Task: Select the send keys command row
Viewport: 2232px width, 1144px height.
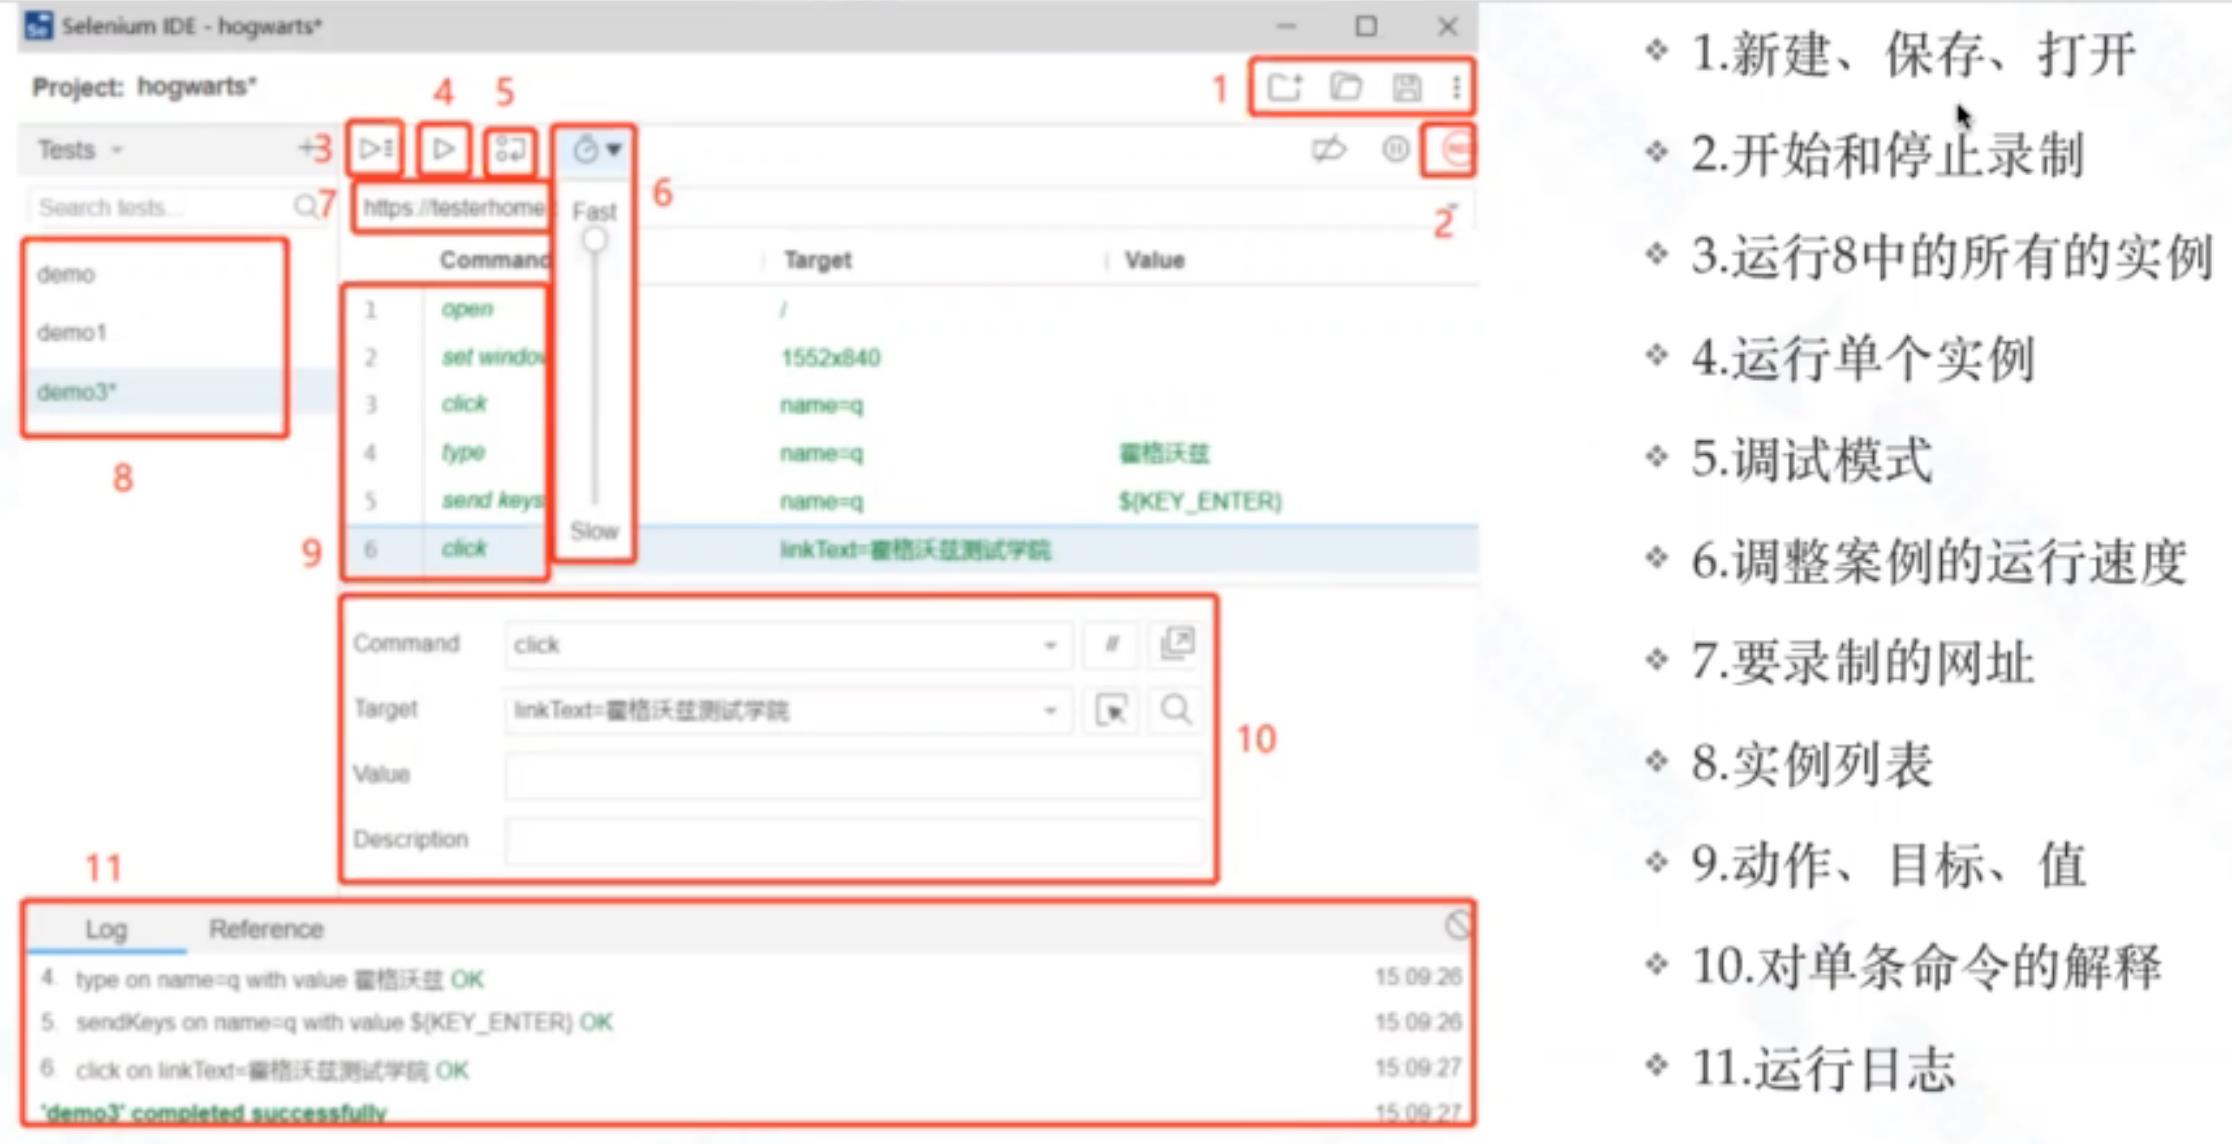Action: click(x=910, y=500)
